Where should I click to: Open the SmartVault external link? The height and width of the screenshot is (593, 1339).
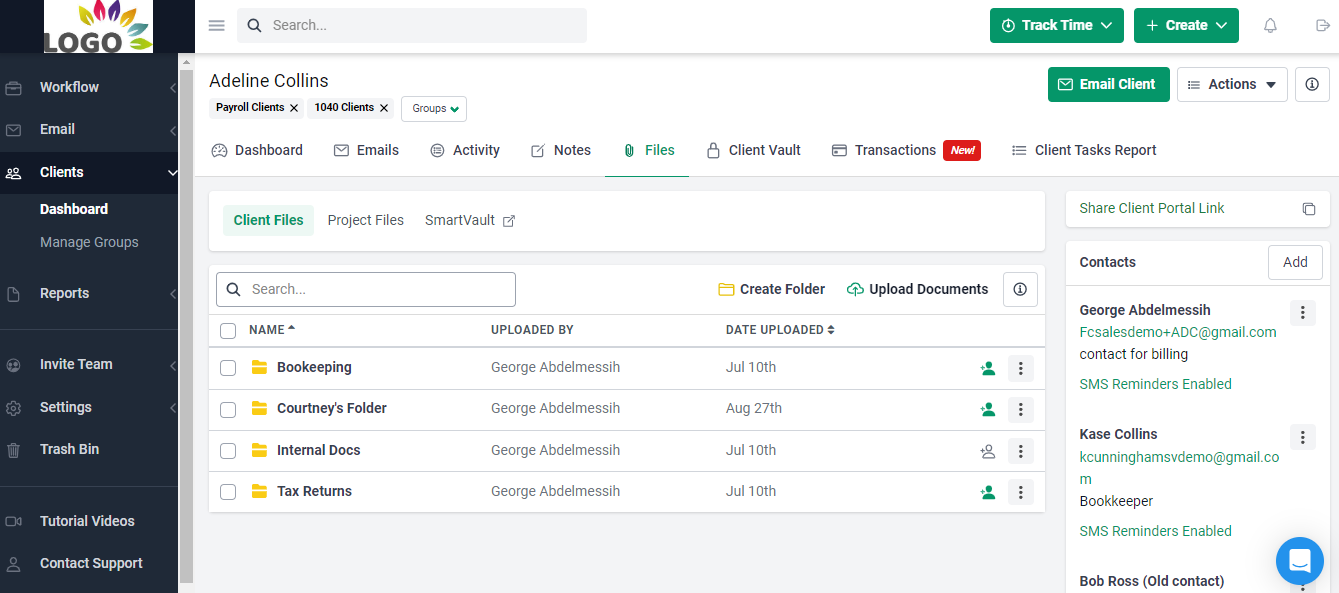pyautogui.click(x=470, y=220)
